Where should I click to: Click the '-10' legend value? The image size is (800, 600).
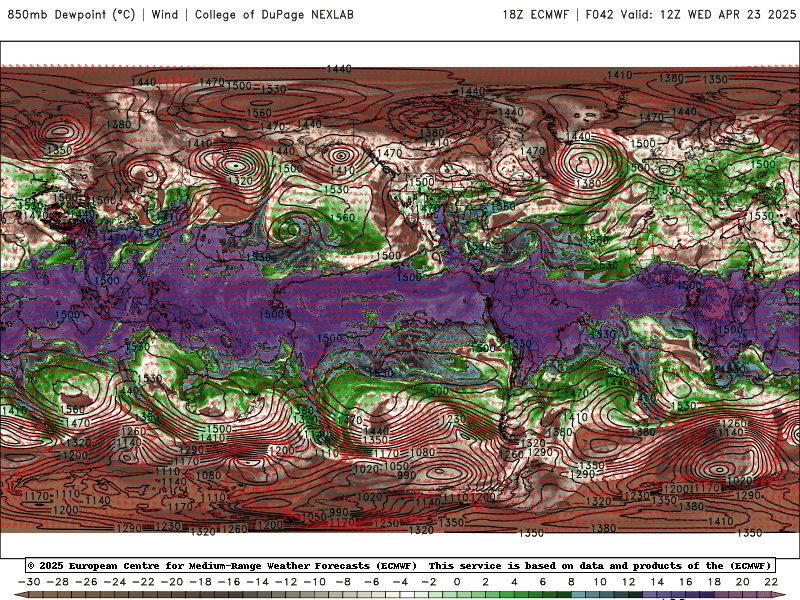[314, 582]
